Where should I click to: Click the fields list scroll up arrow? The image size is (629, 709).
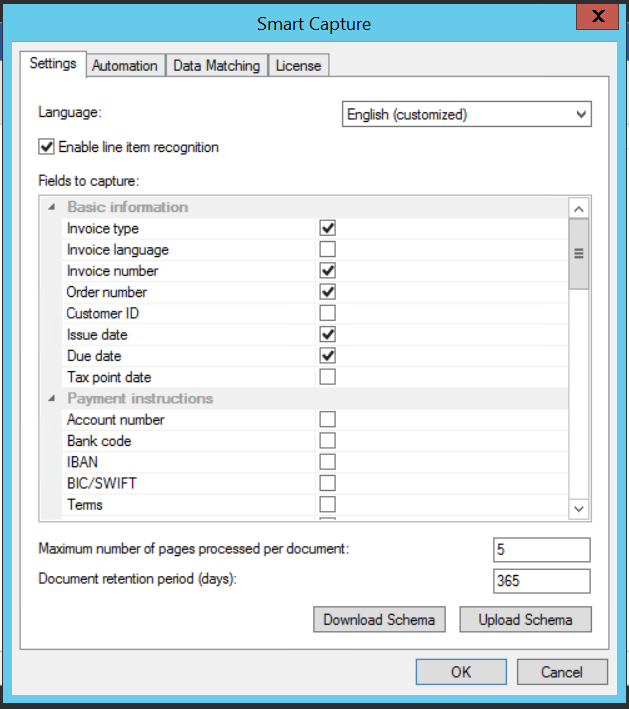[x=578, y=209]
